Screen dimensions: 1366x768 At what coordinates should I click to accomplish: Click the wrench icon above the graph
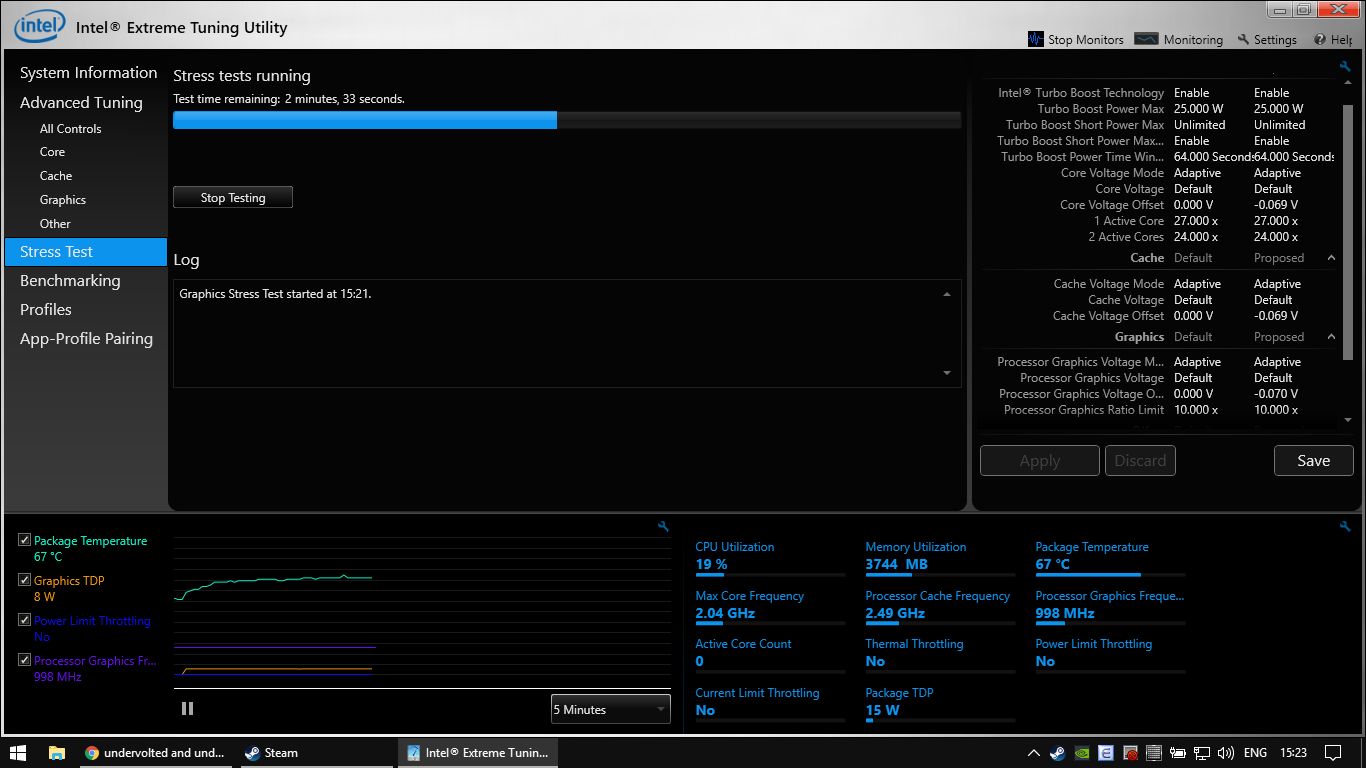[x=662, y=526]
